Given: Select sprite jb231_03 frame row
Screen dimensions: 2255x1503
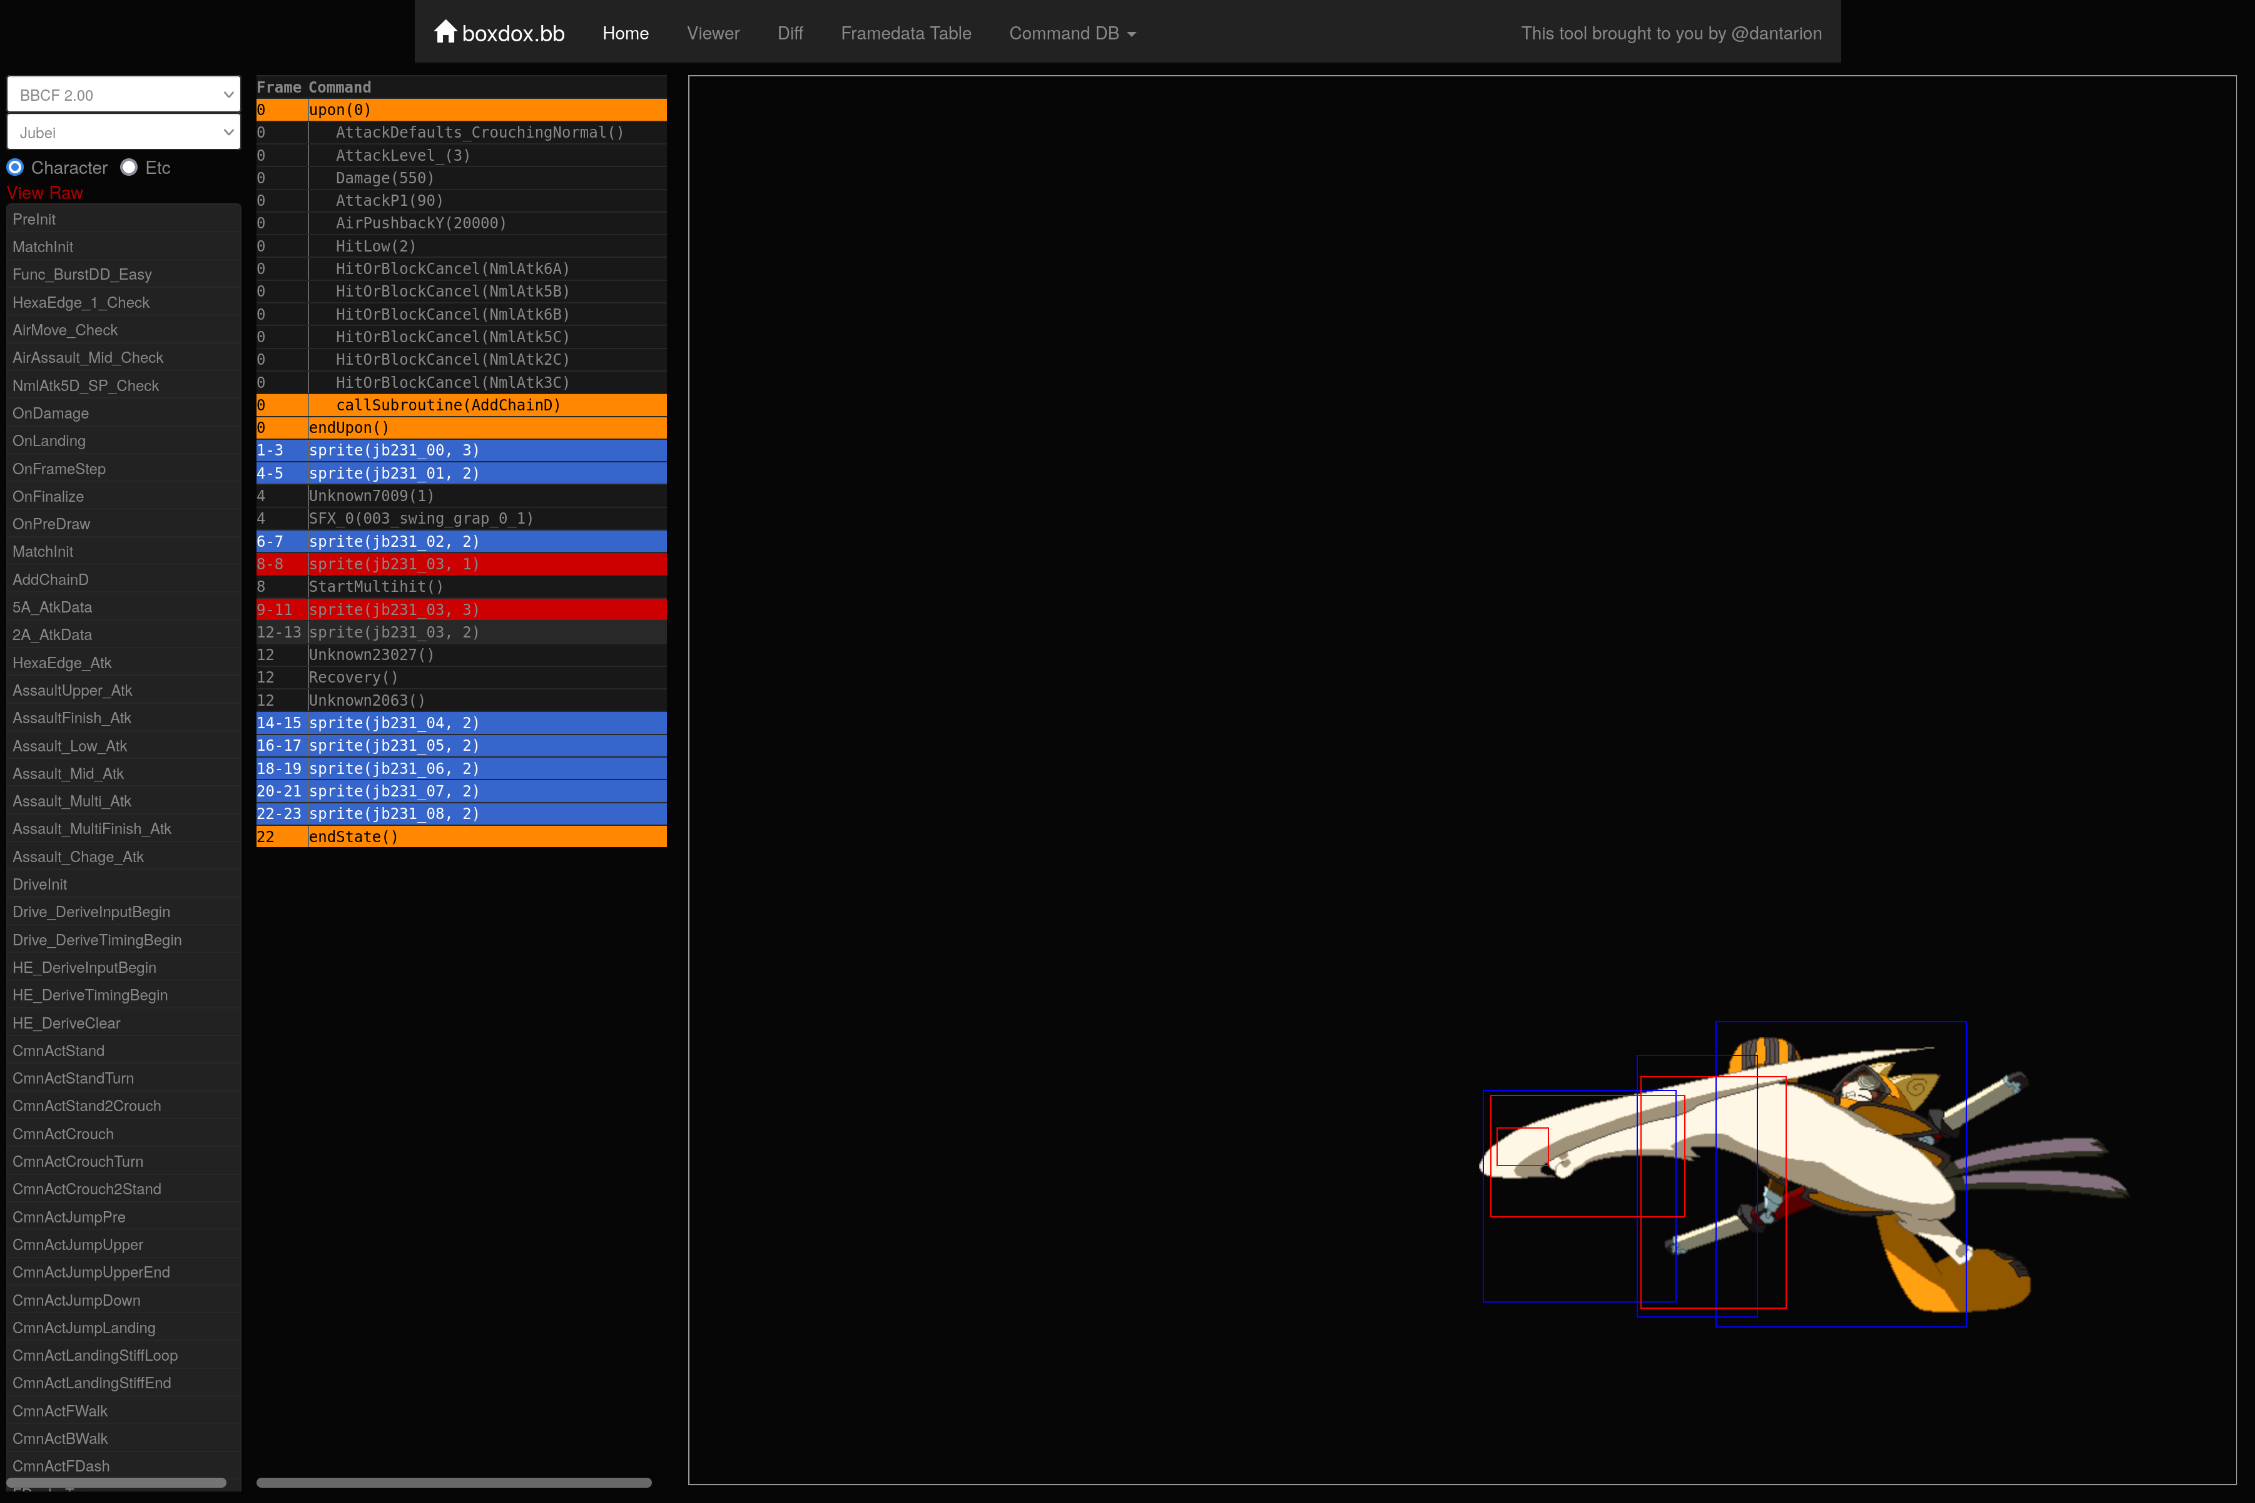Looking at the screenshot, I should tap(459, 564).
